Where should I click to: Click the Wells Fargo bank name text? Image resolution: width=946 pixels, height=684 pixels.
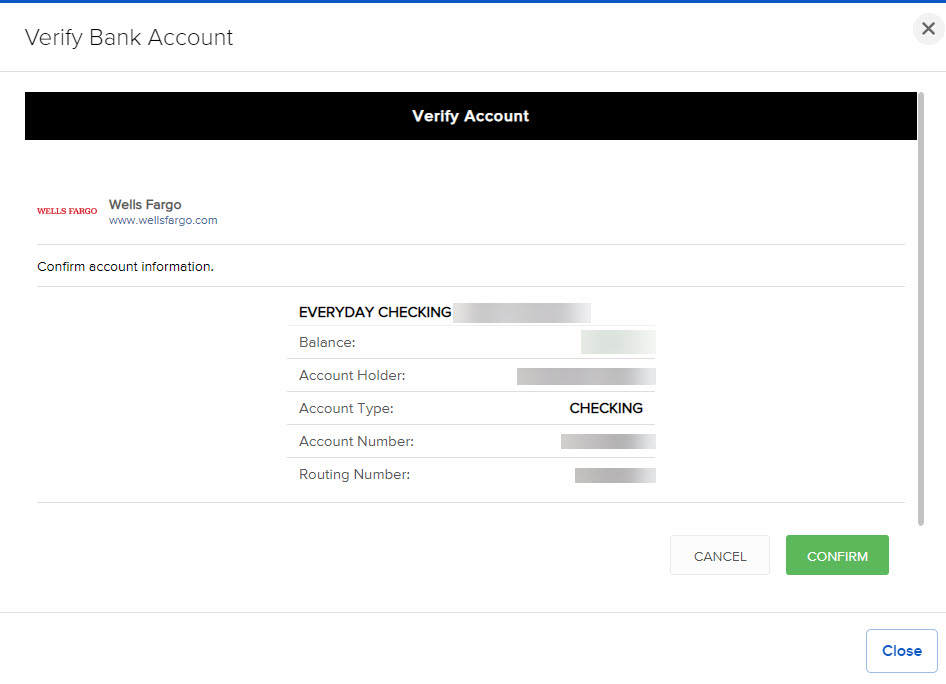pyautogui.click(x=145, y=204)
